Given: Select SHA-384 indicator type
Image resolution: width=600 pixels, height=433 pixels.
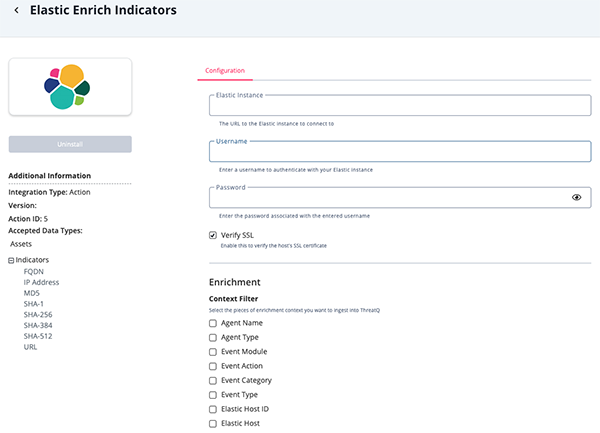Looking at the screenshot, I should pos(38,326).
